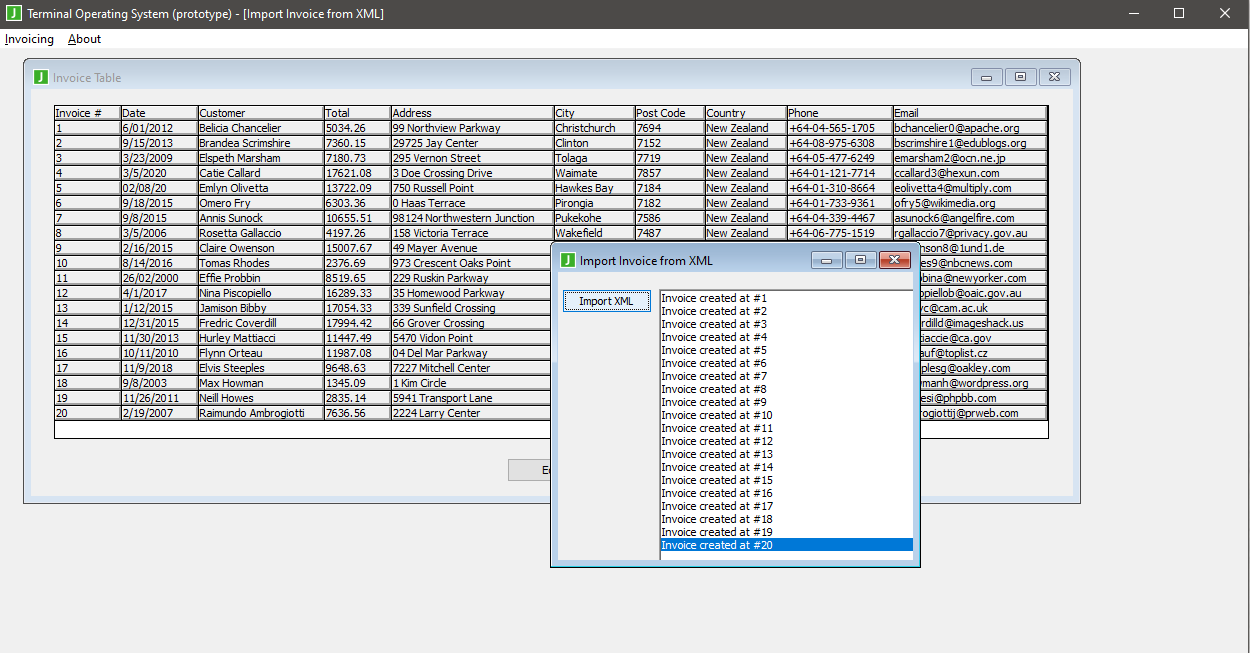
Task: Maximize the main application window
Action: pyautogui.click(x=1179, y=14)
